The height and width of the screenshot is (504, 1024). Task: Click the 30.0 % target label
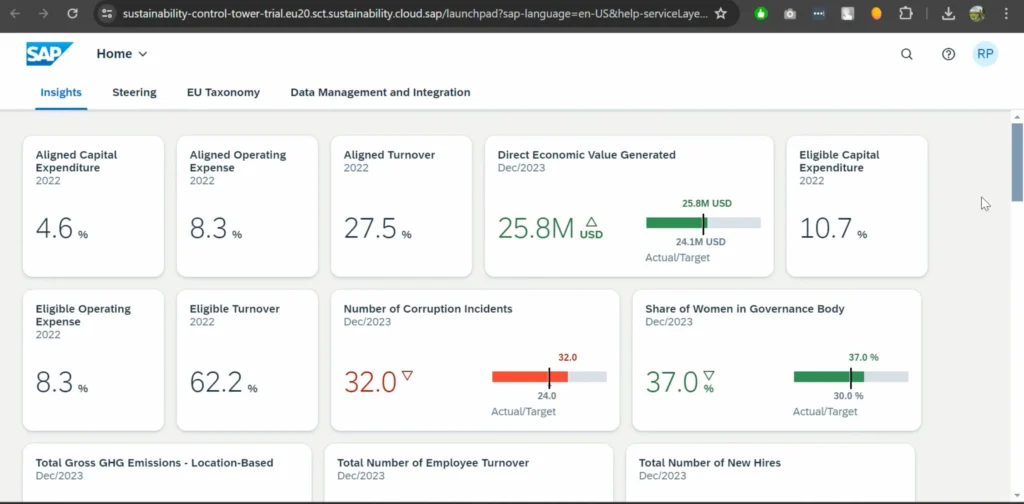848,396
